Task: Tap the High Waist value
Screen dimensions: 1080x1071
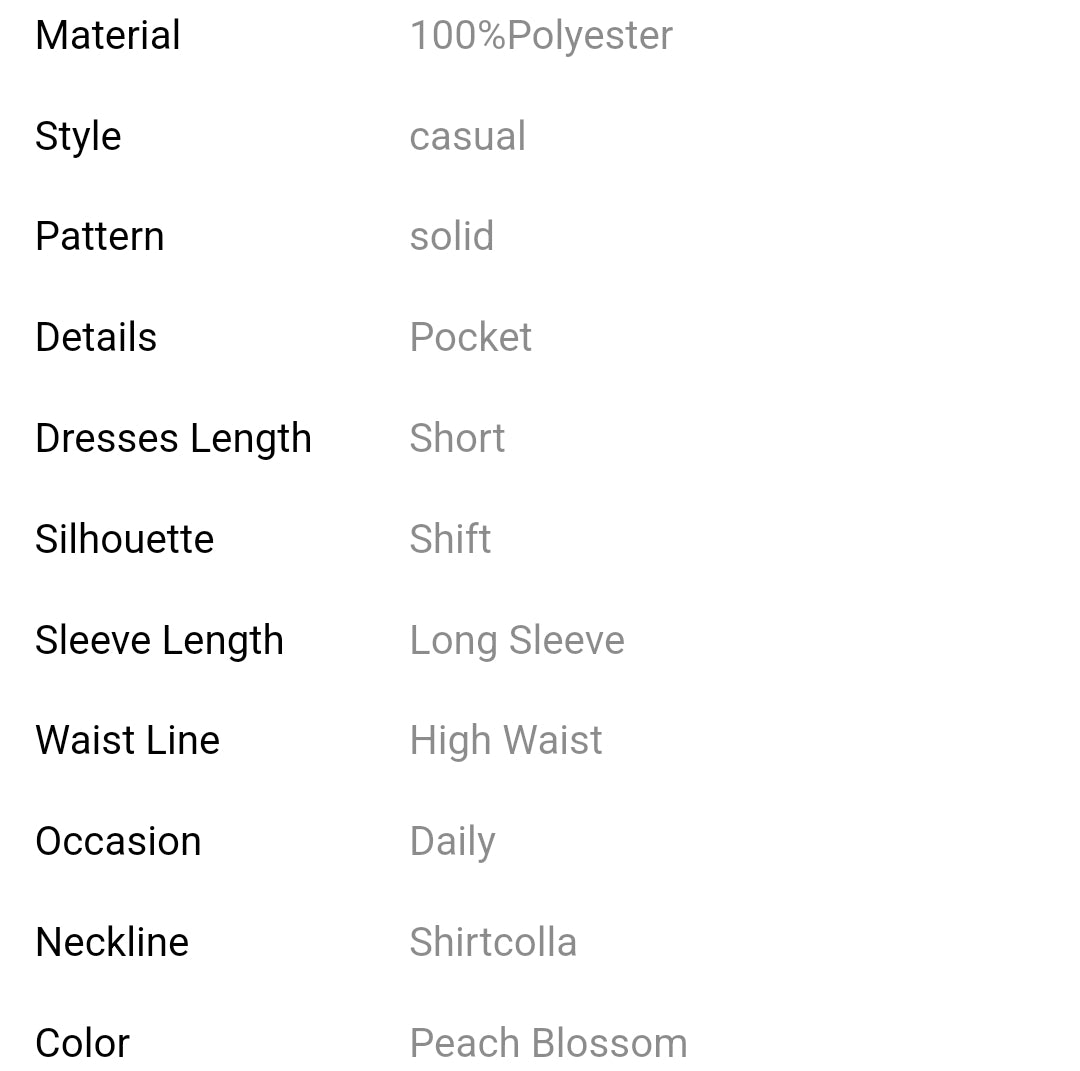Action: (x=506, y=741)
